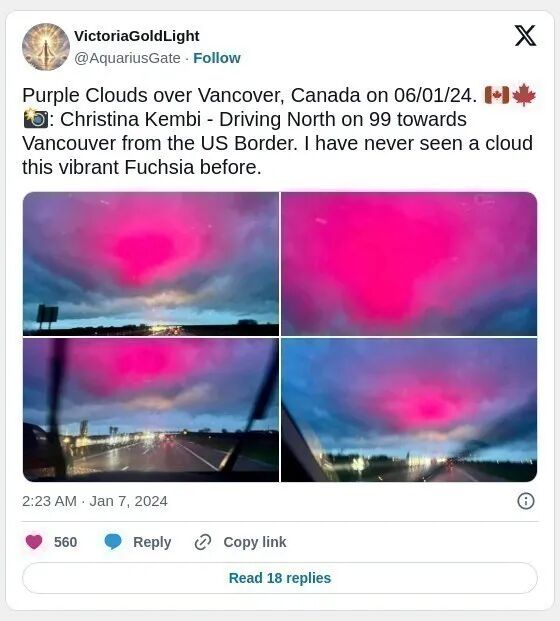Click the 560 likes count
The image size is (560, 621).
pyautogui.click(x=65, y=542)
